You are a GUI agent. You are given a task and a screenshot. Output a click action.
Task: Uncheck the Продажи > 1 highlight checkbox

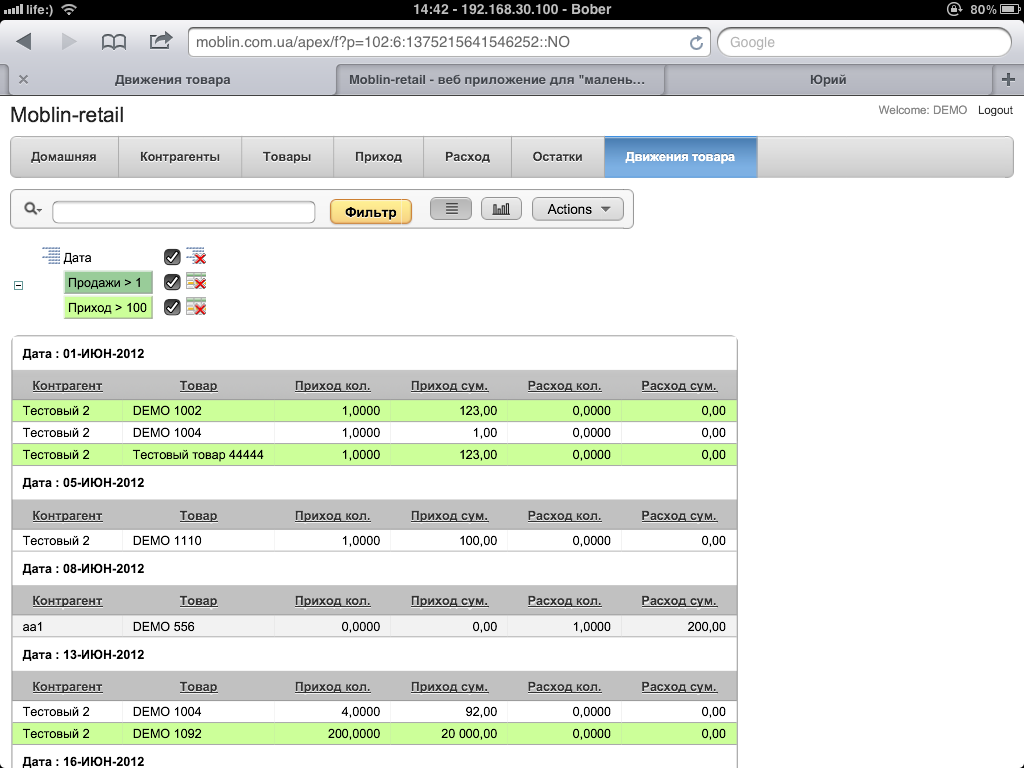(x=172, y=281)
